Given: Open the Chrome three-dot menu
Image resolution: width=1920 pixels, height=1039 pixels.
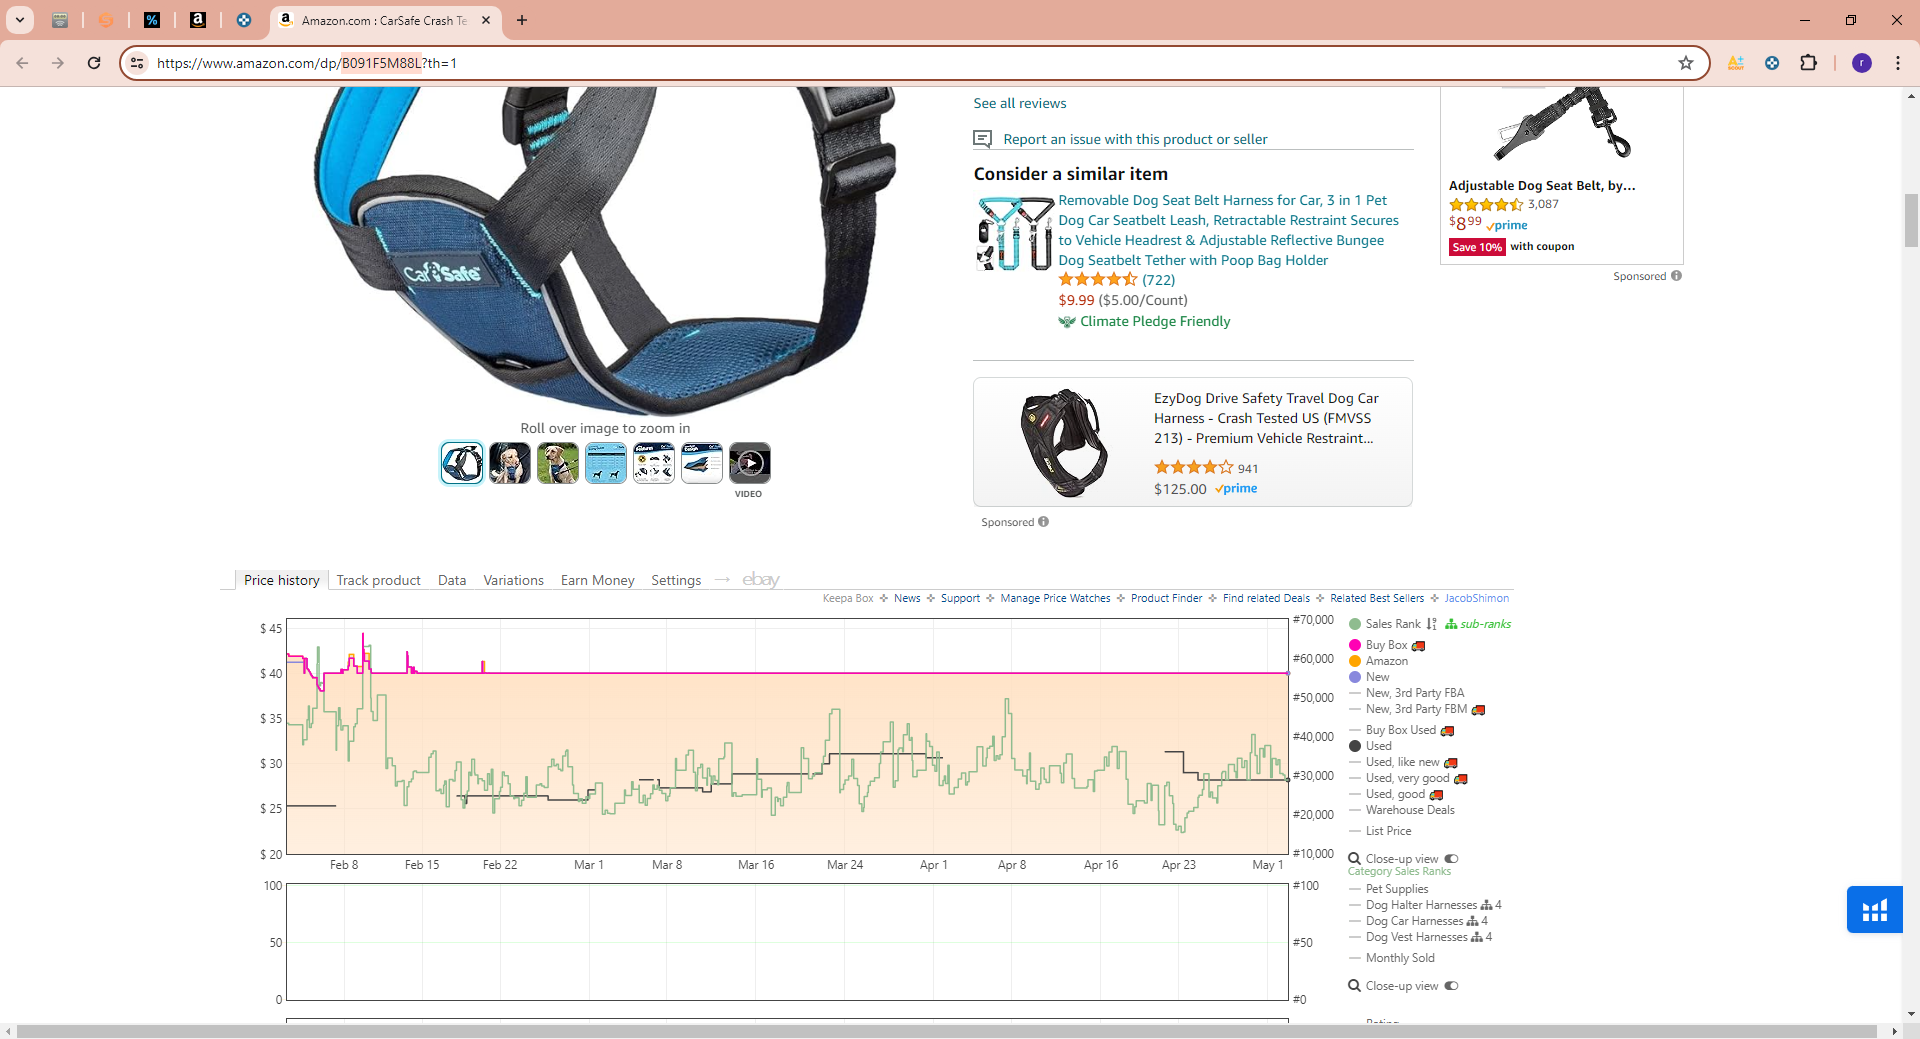Looking at the screenshot, I should tap(1898, 63).
